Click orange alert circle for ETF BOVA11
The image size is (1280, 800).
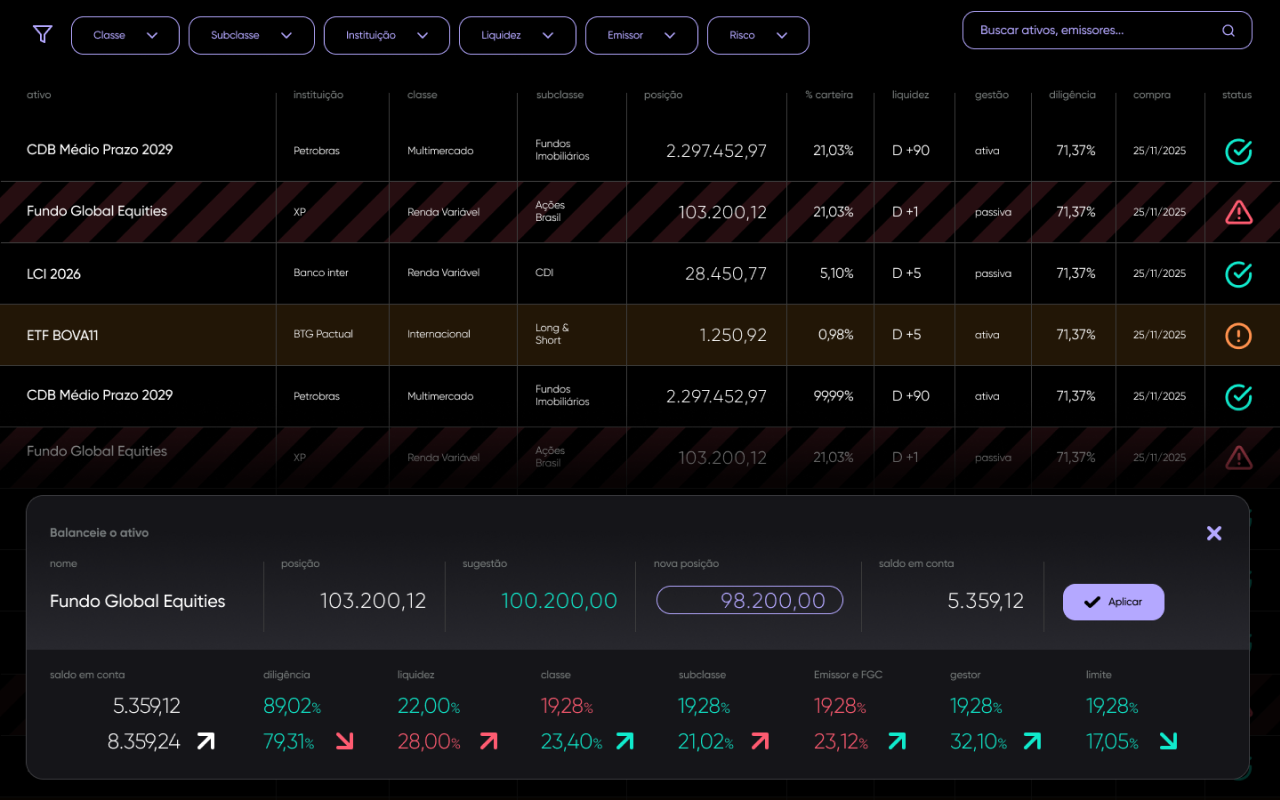pos(1238,335)
